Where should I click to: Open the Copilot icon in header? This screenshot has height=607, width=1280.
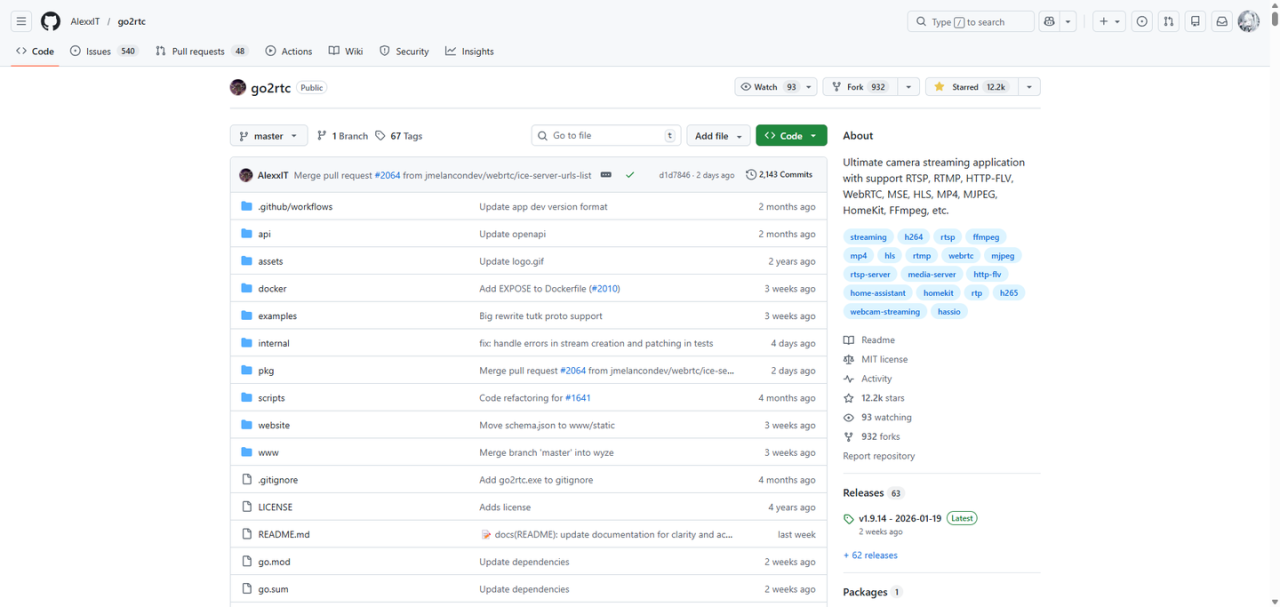tap(1049, 22)
